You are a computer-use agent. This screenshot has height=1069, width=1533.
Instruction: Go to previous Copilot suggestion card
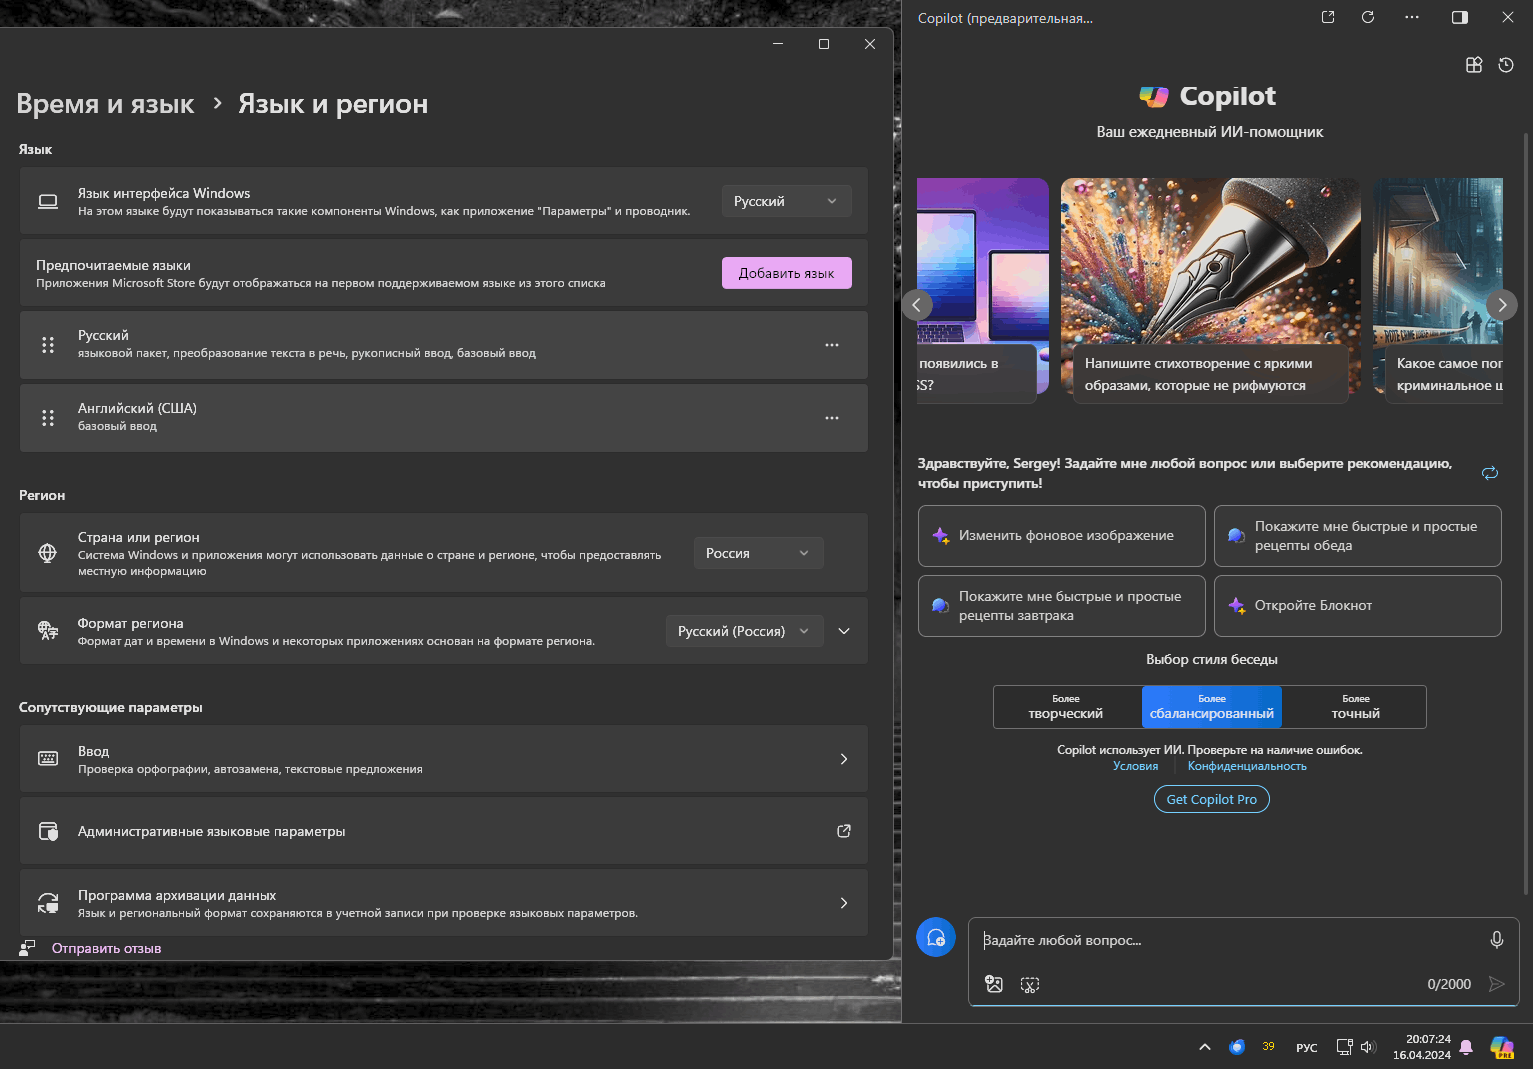[x=917, y=305]
